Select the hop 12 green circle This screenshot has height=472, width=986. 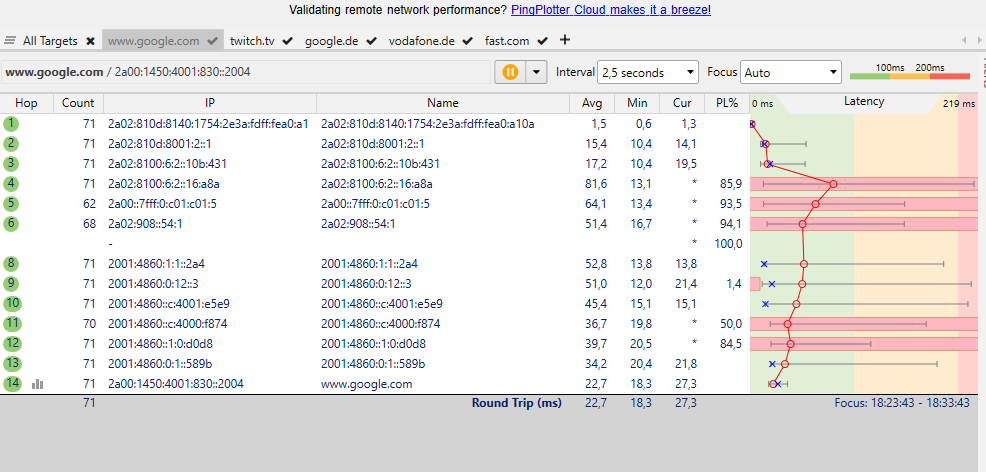point(11,344)
